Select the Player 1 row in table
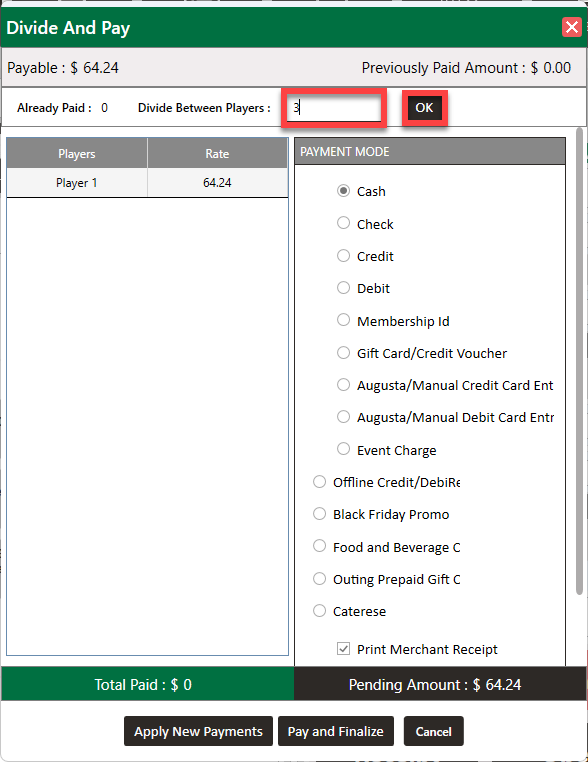588x762 pixels. (x=147, y=183)
